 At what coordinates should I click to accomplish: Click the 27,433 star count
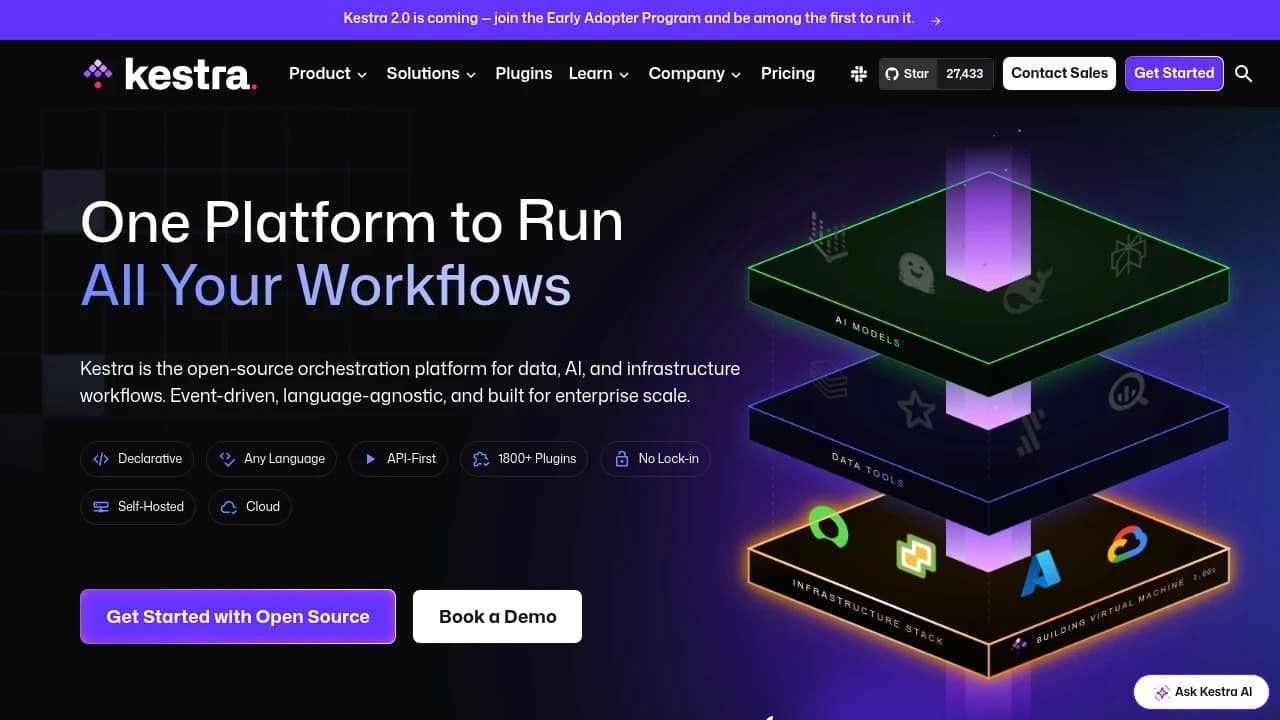[964, 74]
